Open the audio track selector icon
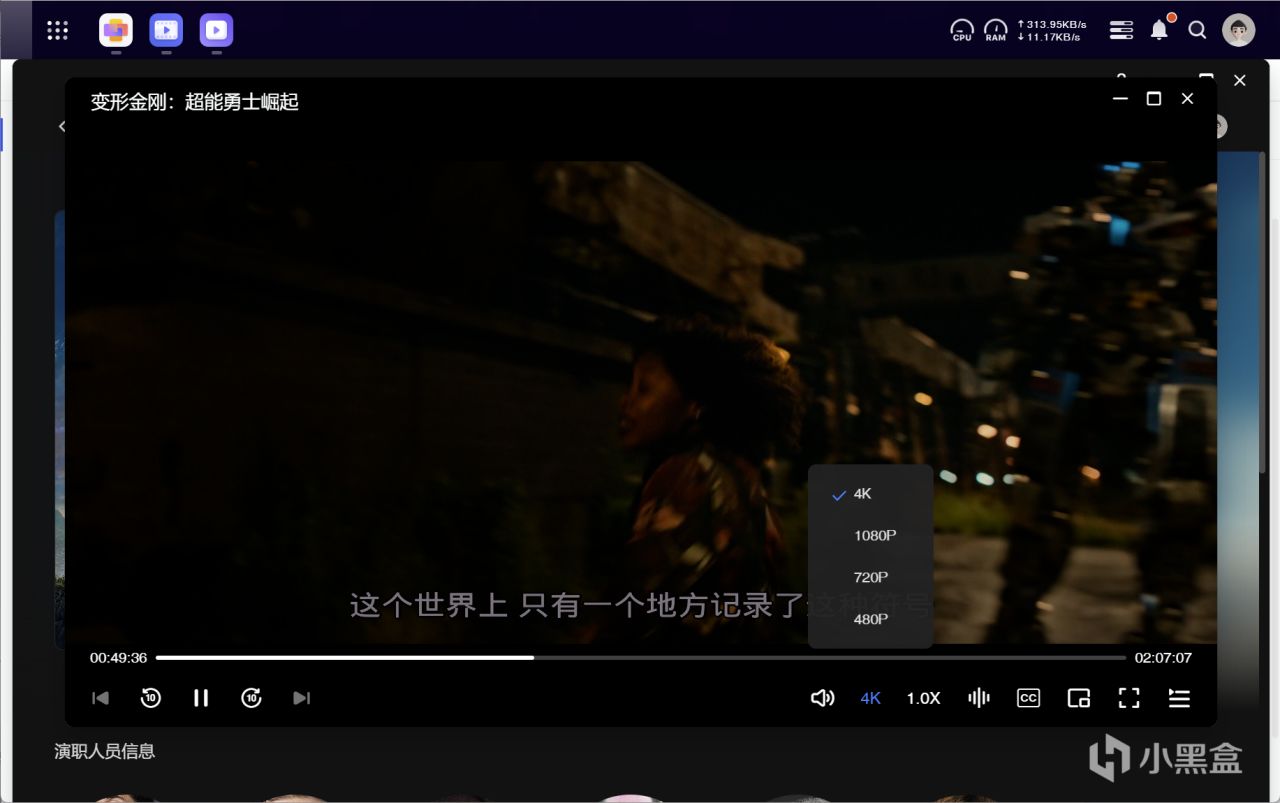The height and width of the screenshot is (803, 1280). 979,698
